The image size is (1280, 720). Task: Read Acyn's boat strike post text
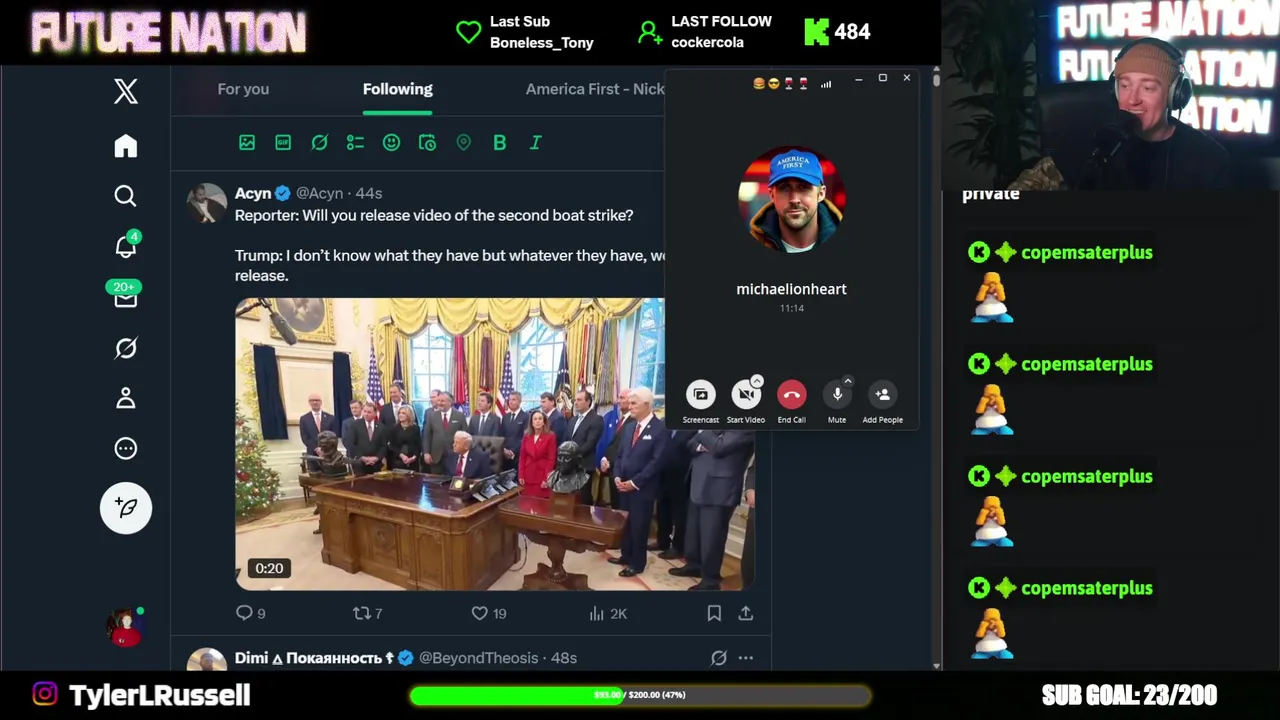(450, 245)
